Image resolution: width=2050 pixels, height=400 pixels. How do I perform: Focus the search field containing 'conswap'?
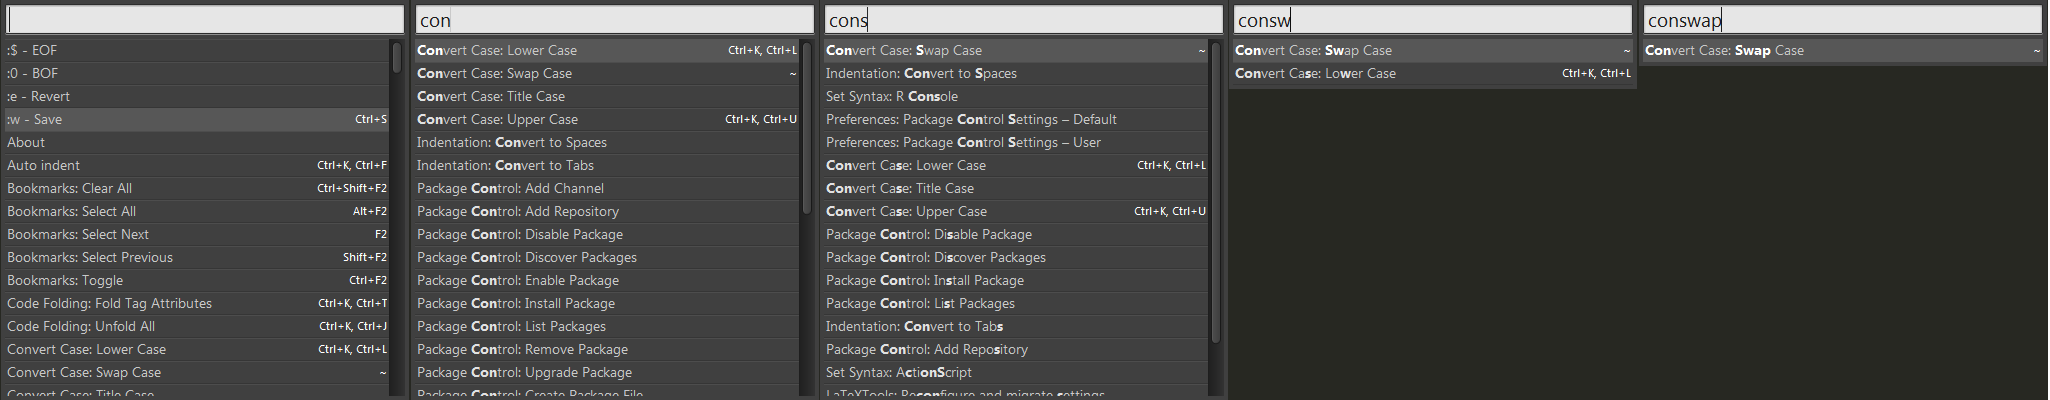(x=1842, y=20)
